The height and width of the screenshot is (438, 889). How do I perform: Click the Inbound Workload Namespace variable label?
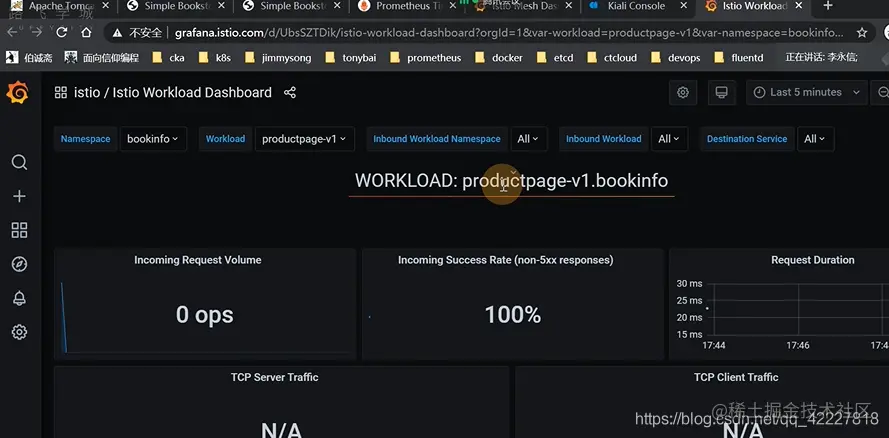pos(437,139)
